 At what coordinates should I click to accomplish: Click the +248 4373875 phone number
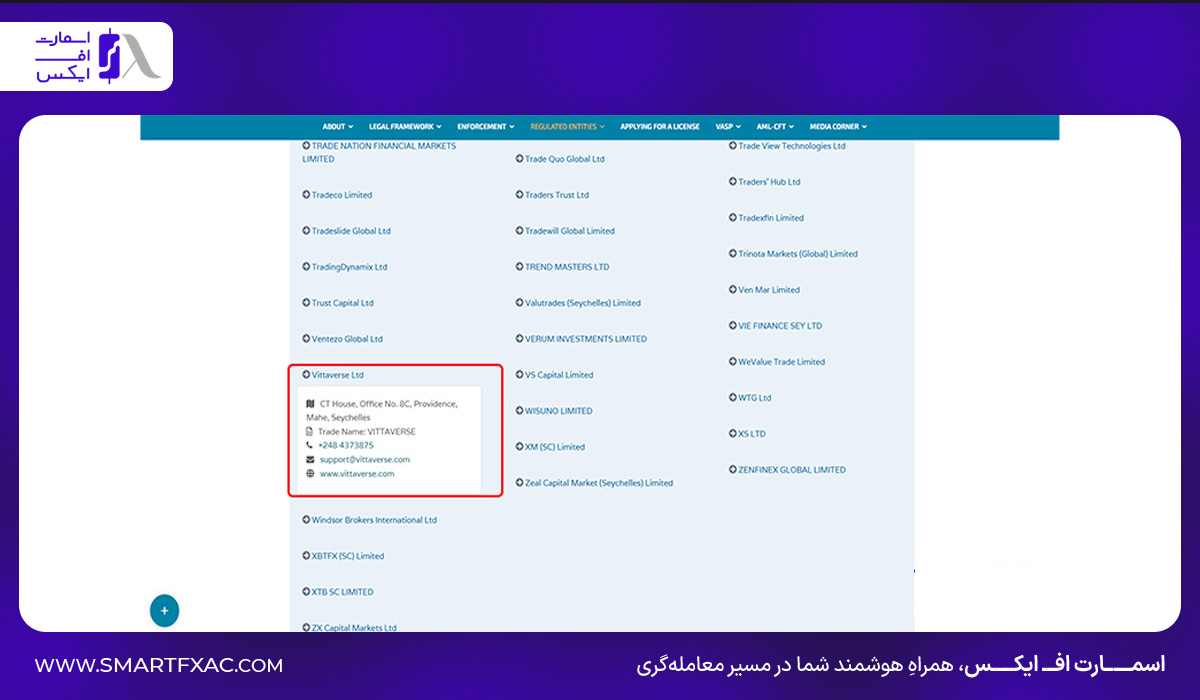pyautogui.click(x=346, y=446)
